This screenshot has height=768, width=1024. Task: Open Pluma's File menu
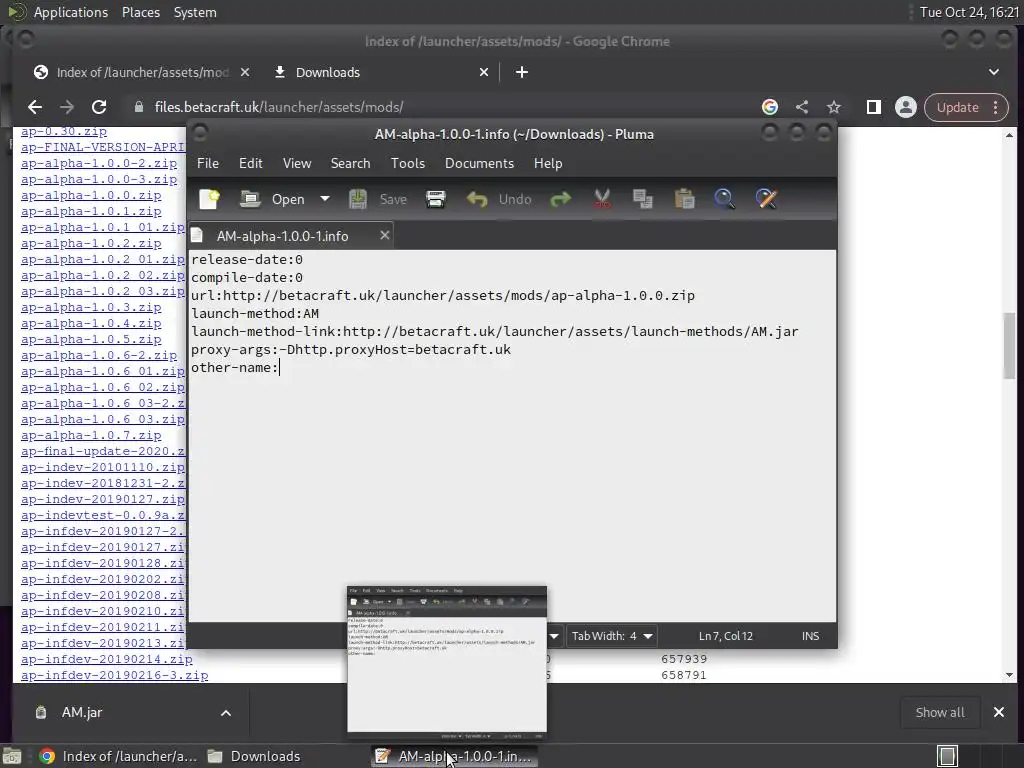coord(208,163)
